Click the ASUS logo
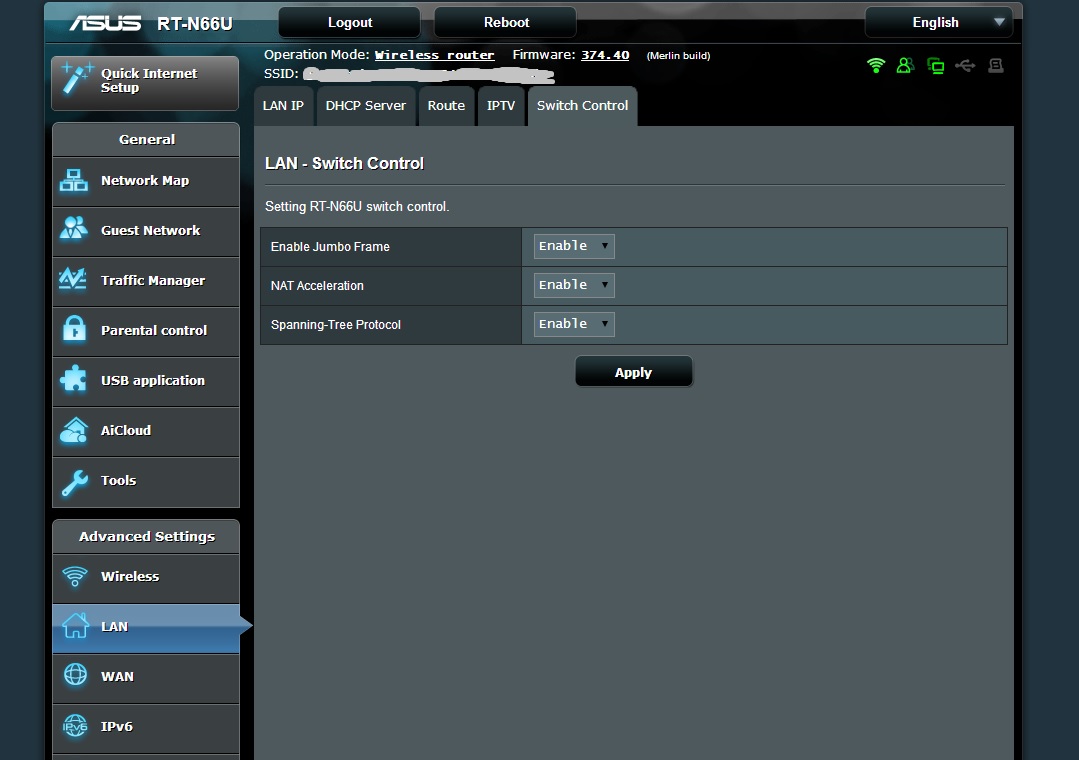Viewport: 1079px width, 760px height. tap(105, 23)
